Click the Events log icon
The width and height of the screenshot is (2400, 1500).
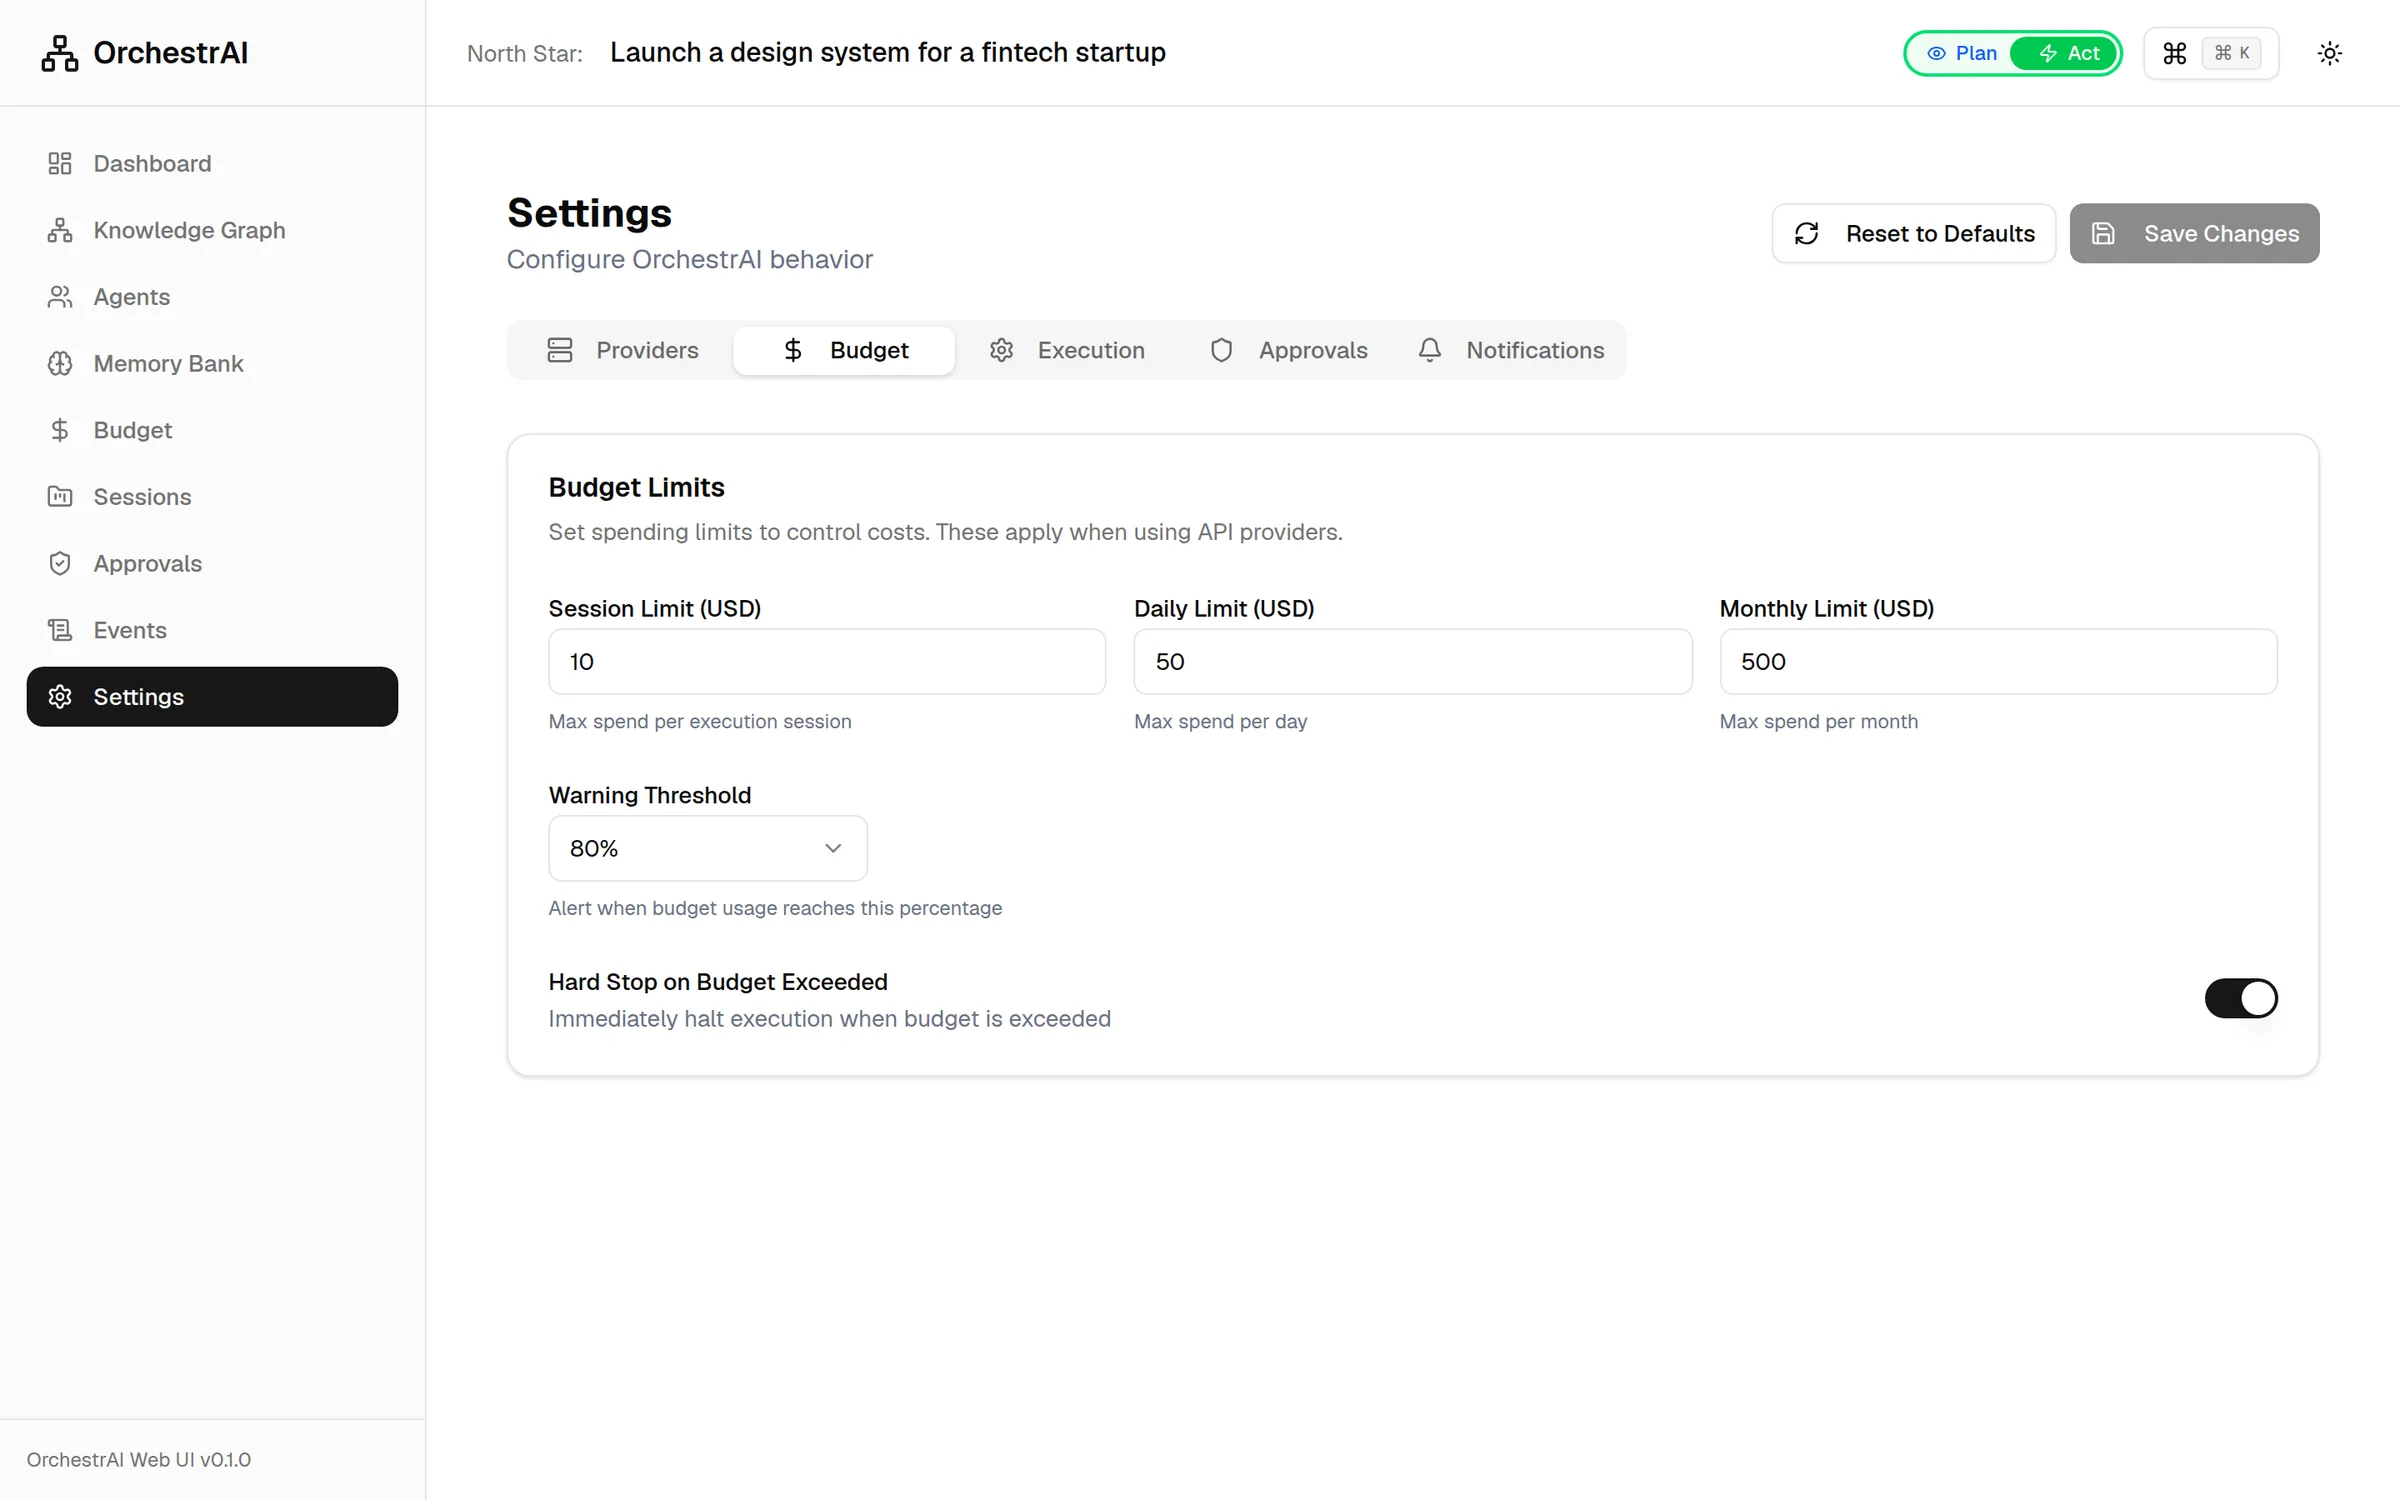click(x=60, y=630)
